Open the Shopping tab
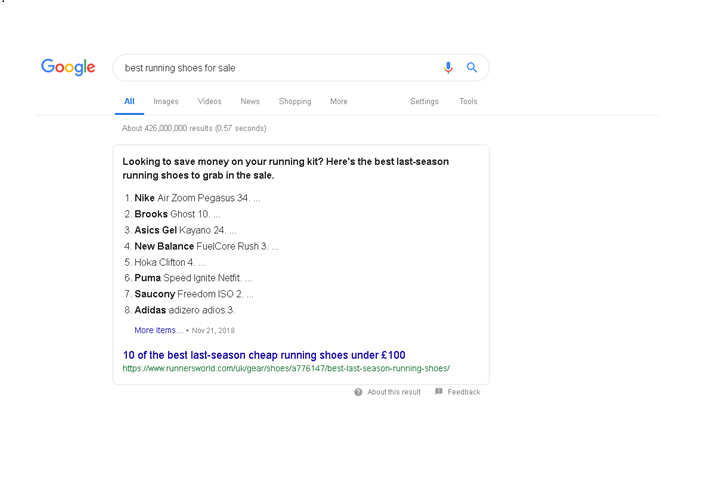Image resolution: width=711 pixels, height=478 pixels. pos(295,101)
